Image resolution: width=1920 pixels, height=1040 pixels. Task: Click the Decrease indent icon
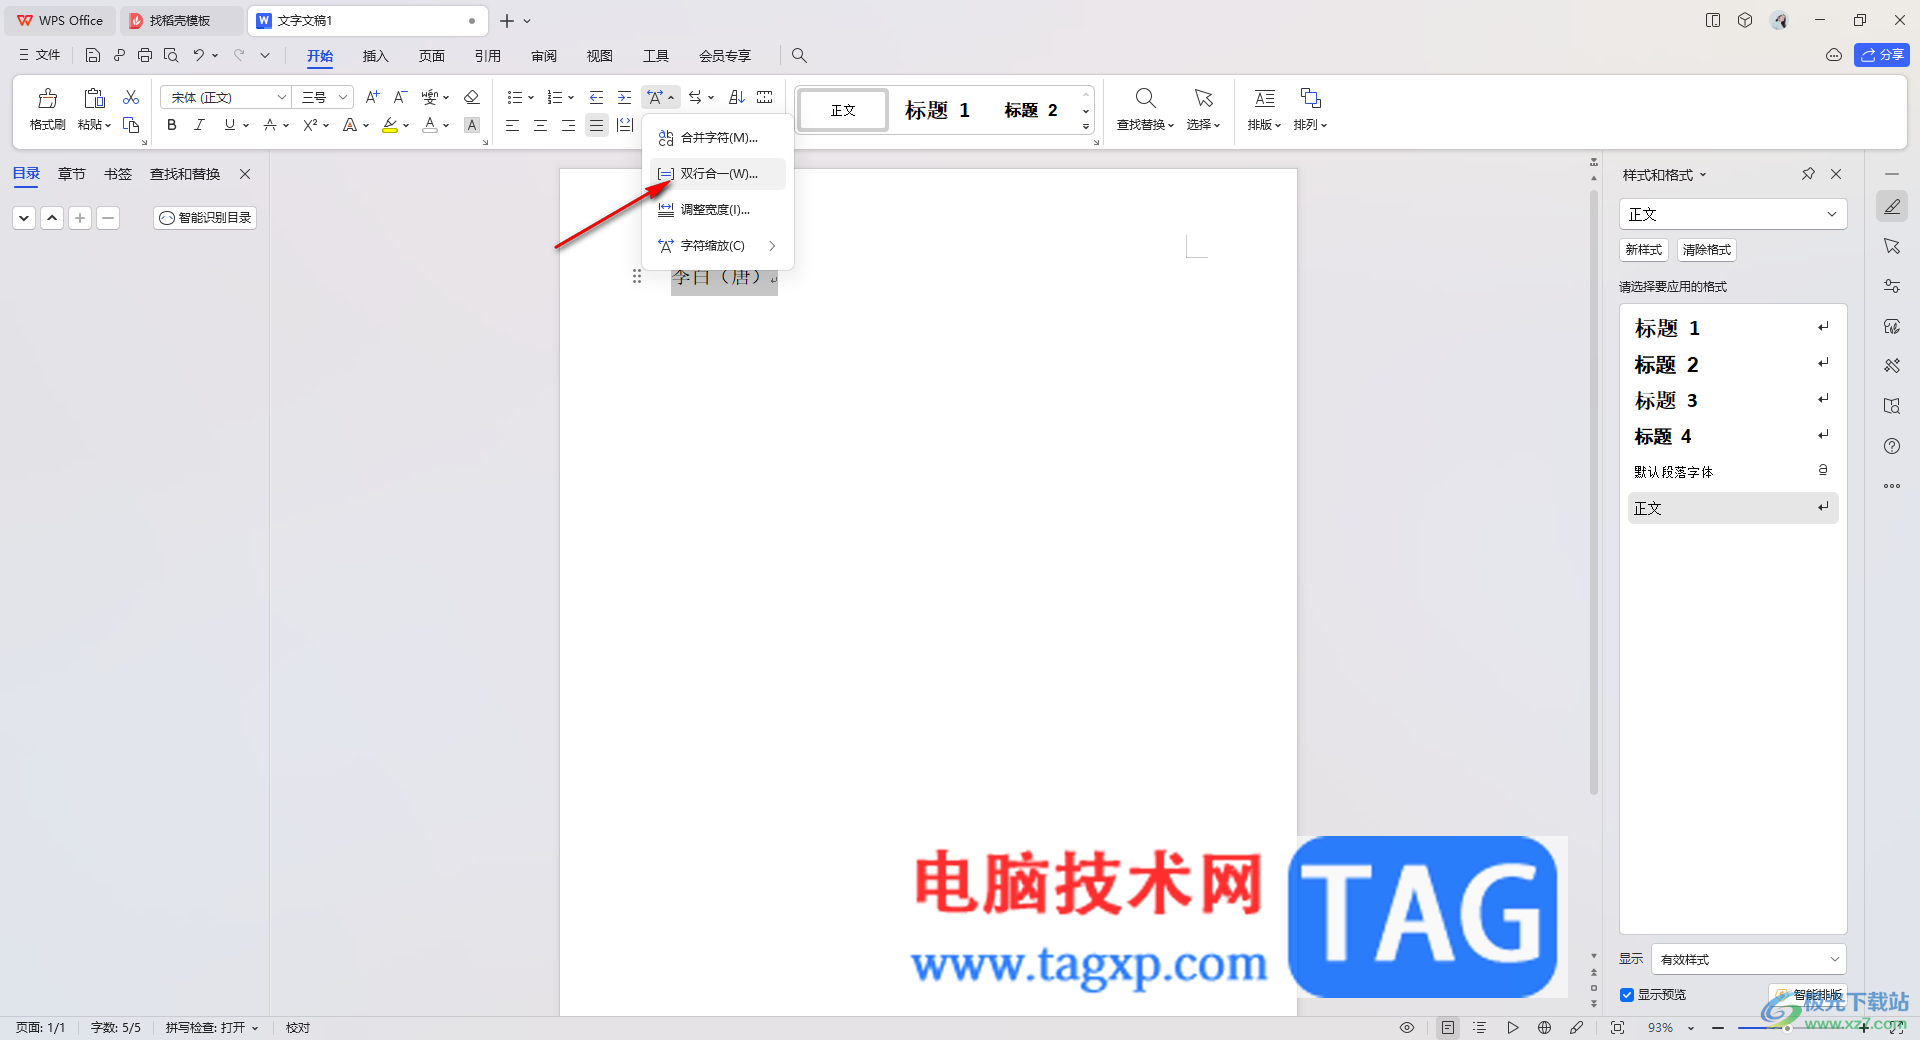596,97
